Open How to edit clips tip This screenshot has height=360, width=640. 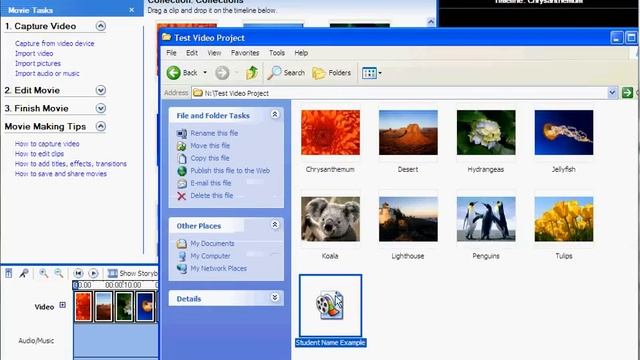[39, 154]
